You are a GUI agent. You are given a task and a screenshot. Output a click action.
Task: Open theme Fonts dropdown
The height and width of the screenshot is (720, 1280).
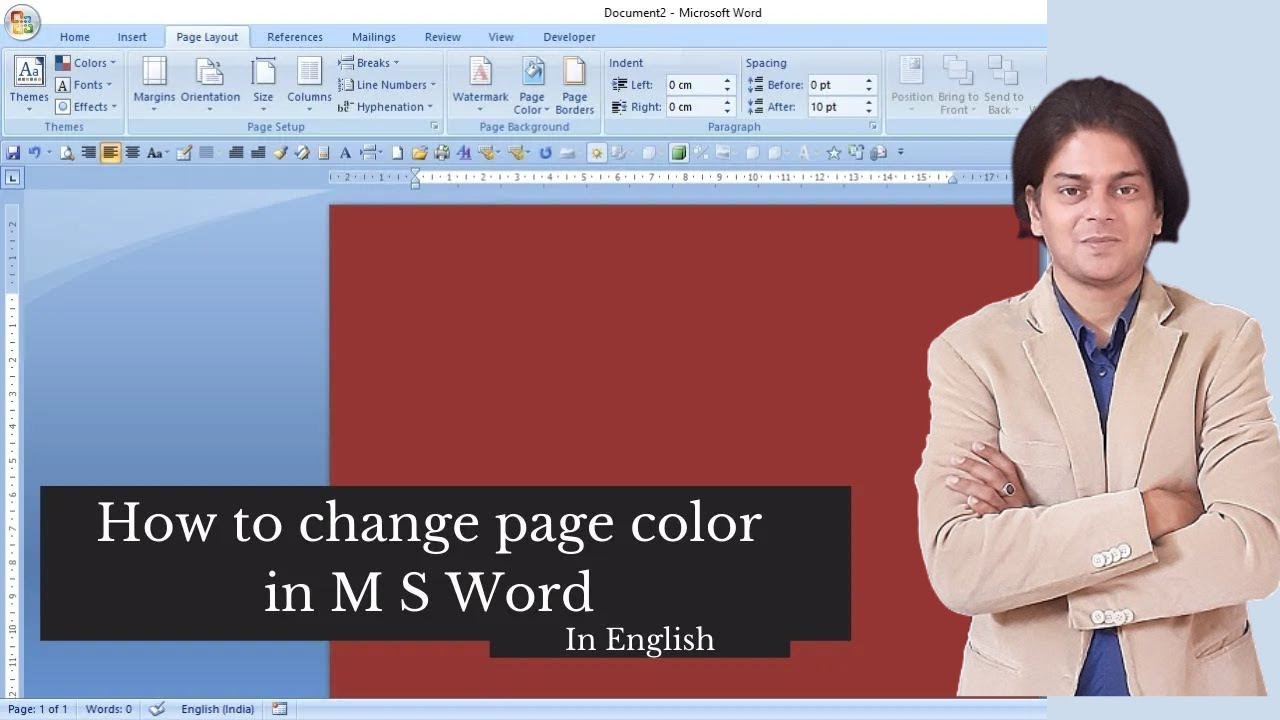tap(84, 85)
